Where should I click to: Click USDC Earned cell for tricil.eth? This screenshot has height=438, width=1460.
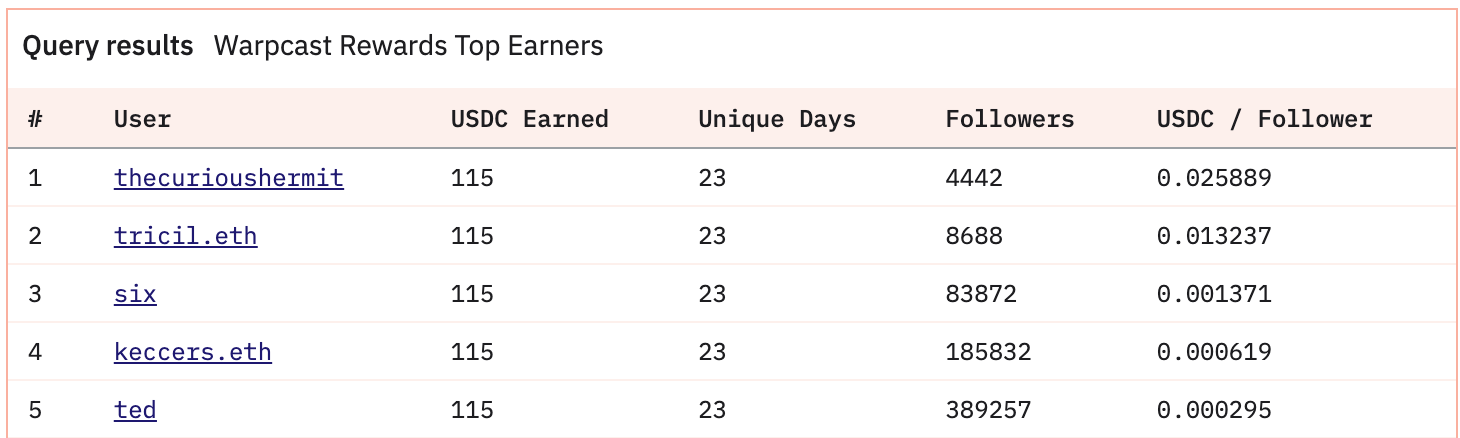(x=472, y=236)
